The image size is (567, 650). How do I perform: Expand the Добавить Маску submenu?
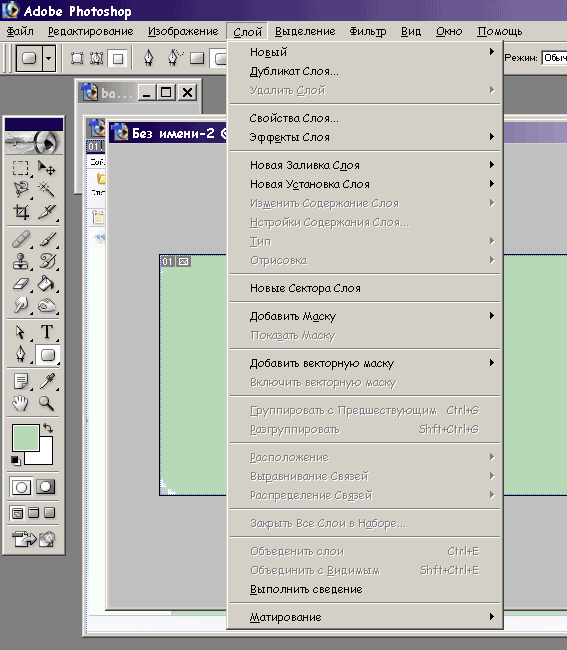pyautogui.click(x=365, y=316)
